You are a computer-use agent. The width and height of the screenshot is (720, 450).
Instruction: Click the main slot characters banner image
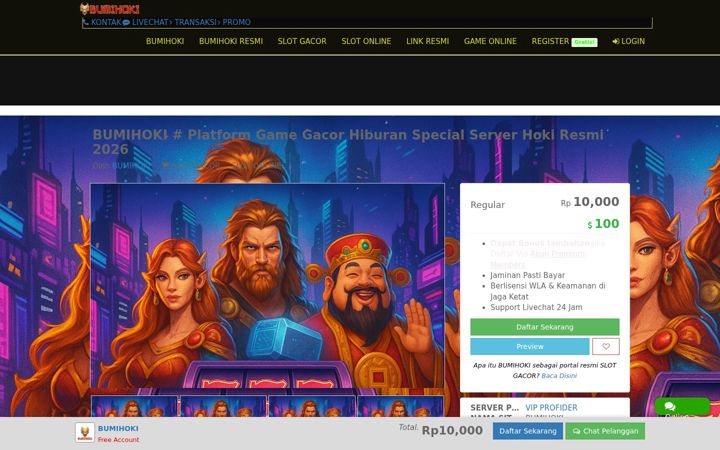click(268, 286)
